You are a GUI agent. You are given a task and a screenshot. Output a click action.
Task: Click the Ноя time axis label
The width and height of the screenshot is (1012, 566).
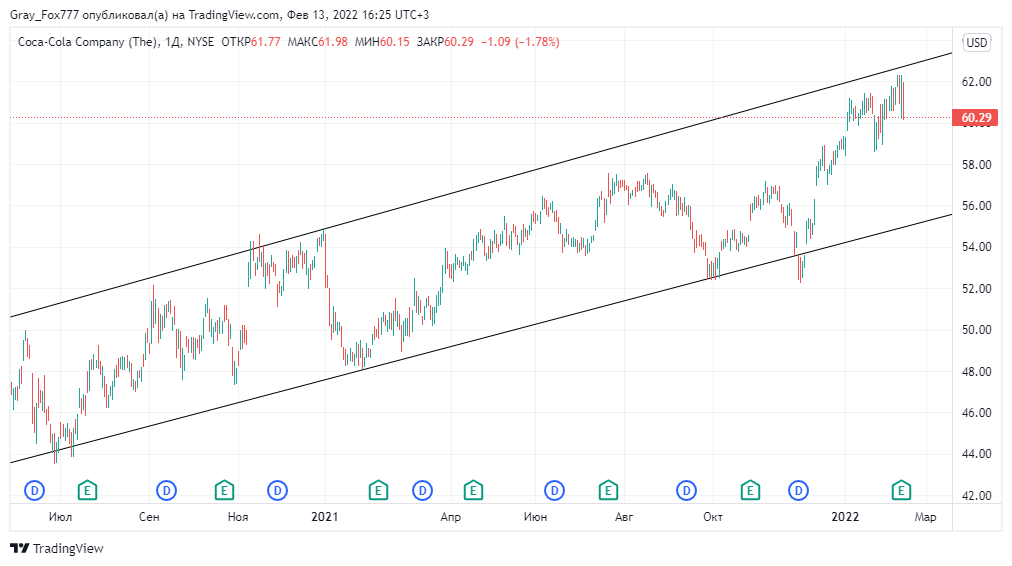238,517
